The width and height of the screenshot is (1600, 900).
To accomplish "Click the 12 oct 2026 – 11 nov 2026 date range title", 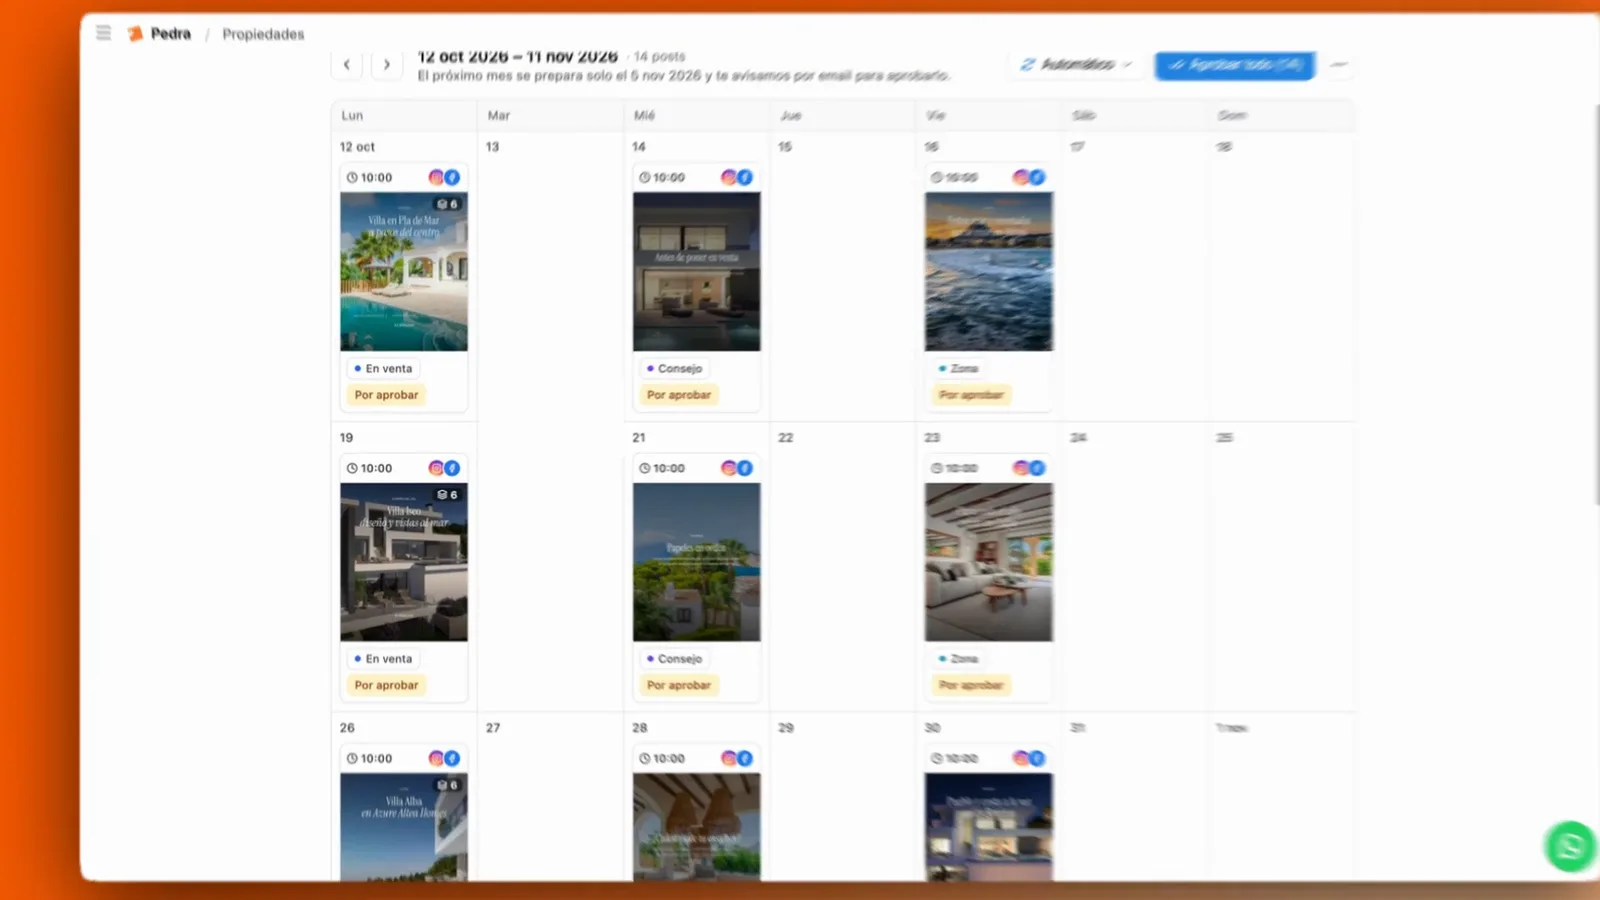I will 517,57.
